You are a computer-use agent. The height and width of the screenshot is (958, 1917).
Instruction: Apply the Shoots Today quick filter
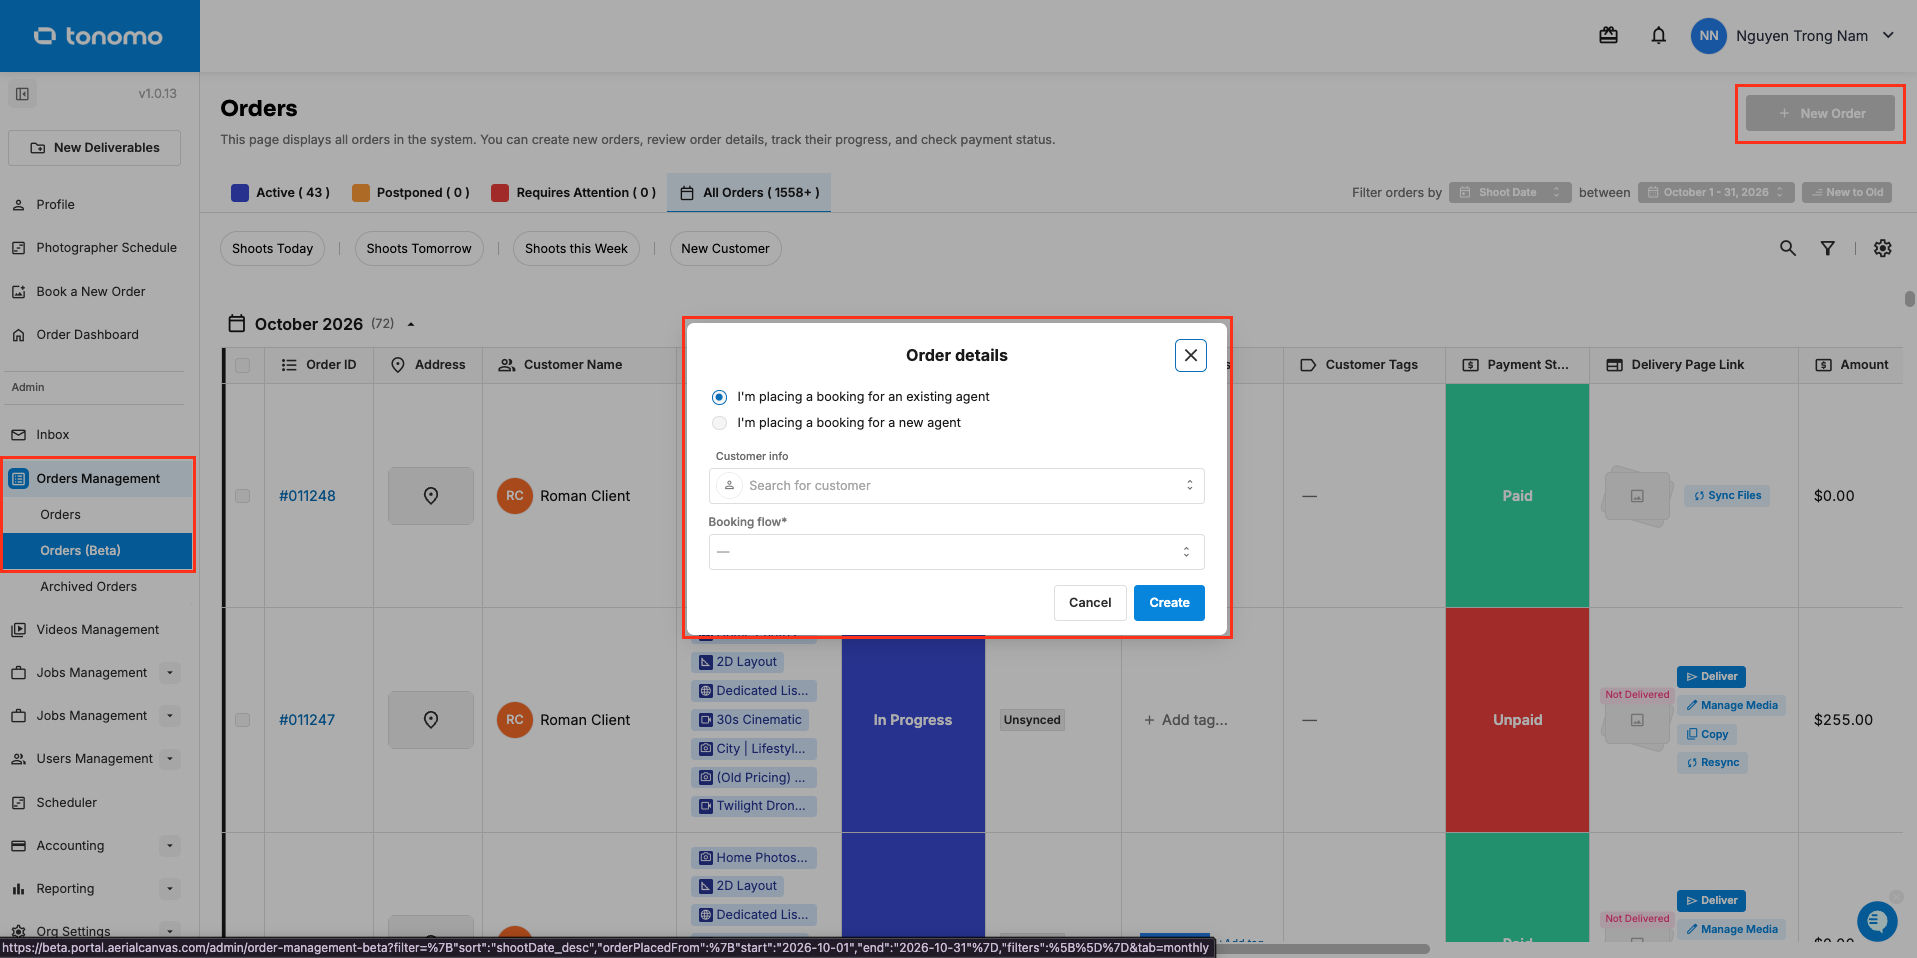pos(272,249)
